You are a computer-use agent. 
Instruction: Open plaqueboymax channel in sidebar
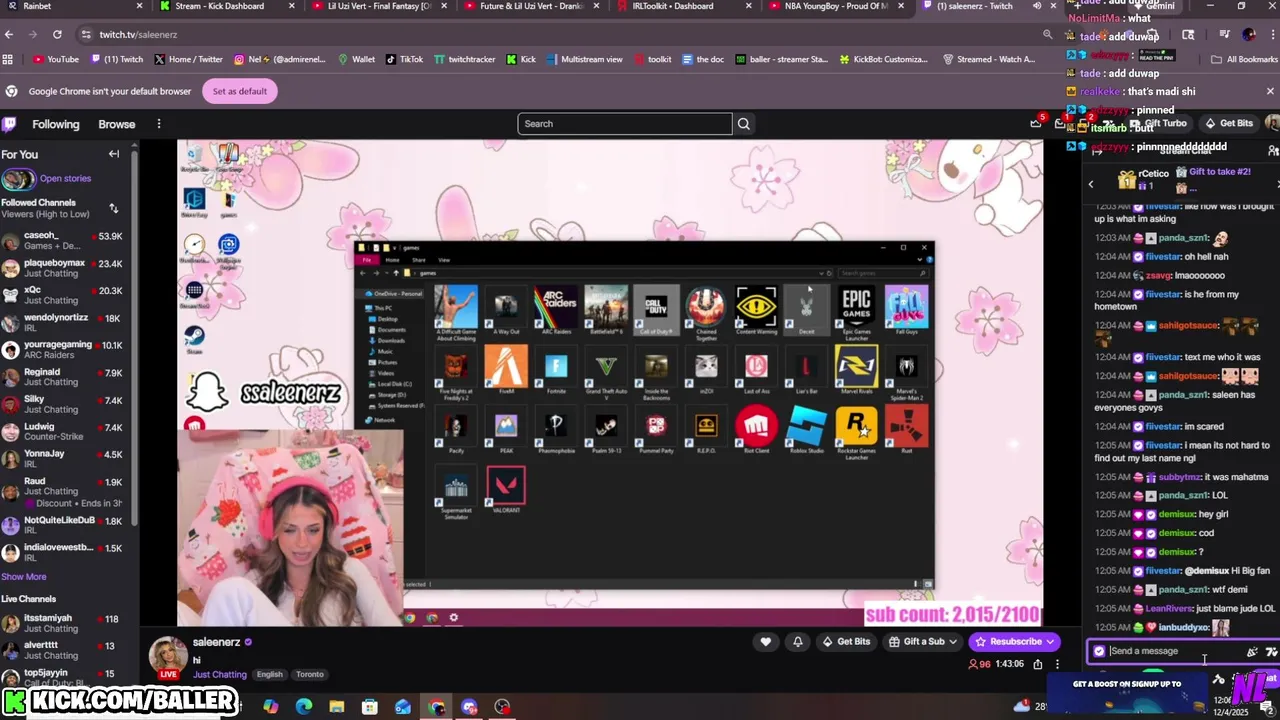pyautogui.click(x=62, y=268)
